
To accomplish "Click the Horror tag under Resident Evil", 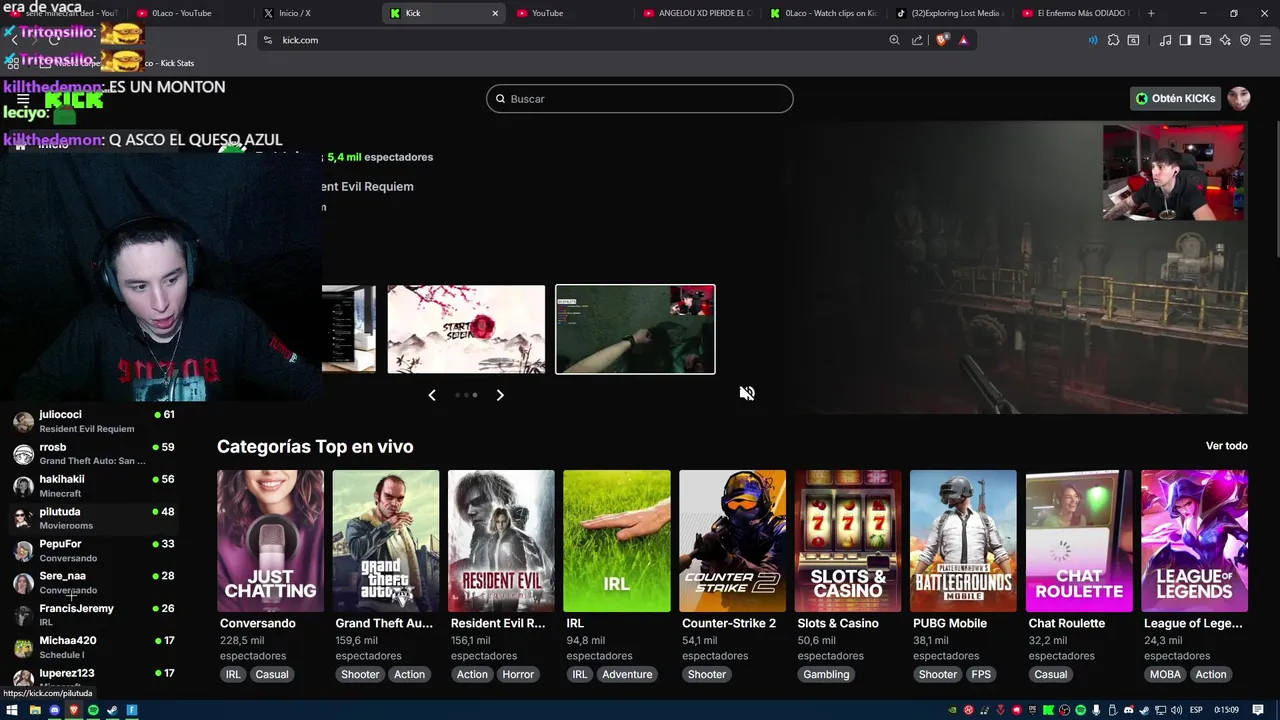I will pyautogui.click(x=518, y=674).
